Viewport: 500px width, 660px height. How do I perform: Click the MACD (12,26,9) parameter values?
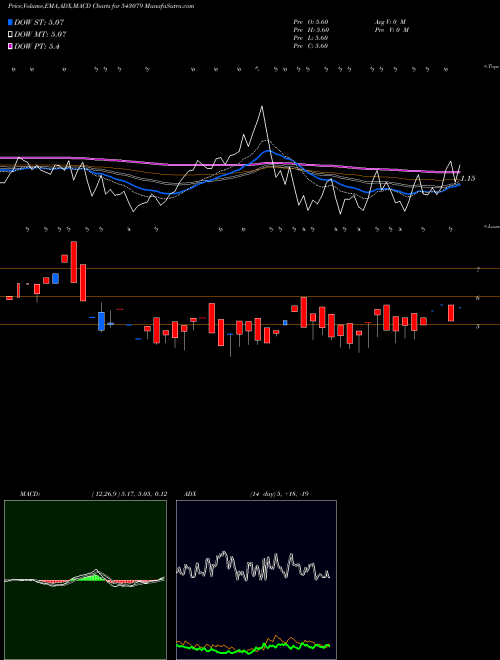(x=129, y=494)
